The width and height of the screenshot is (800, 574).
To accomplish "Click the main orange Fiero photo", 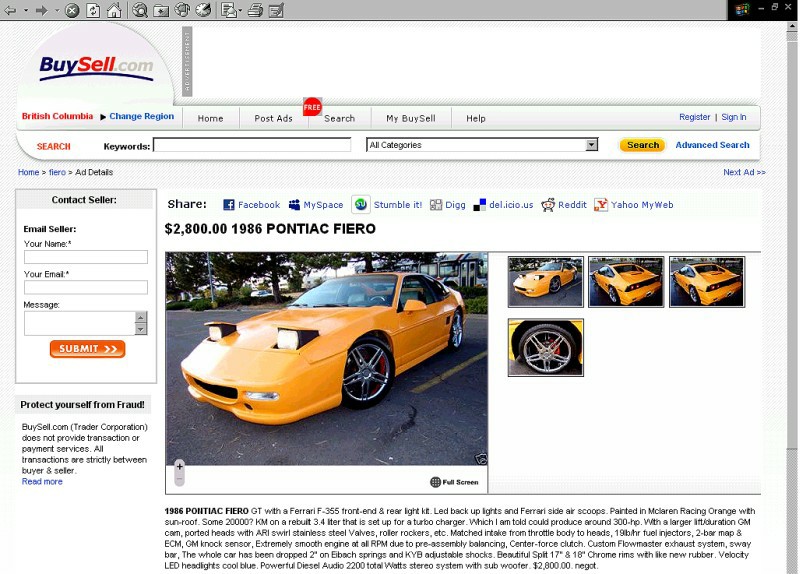I will click(326, 358).
